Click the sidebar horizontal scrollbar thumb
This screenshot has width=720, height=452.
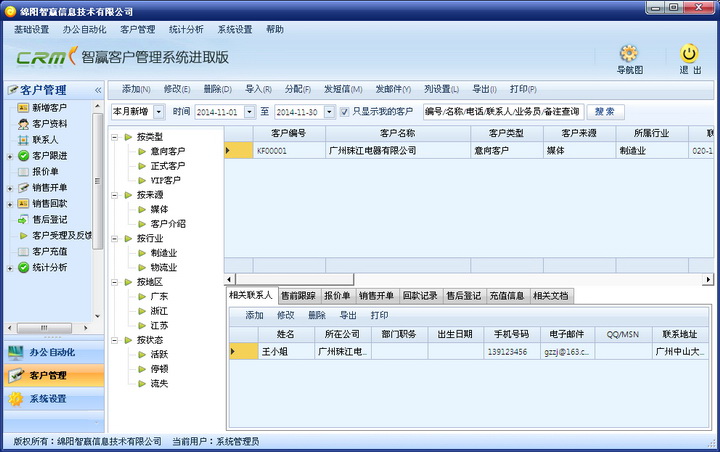click(44, 328)
